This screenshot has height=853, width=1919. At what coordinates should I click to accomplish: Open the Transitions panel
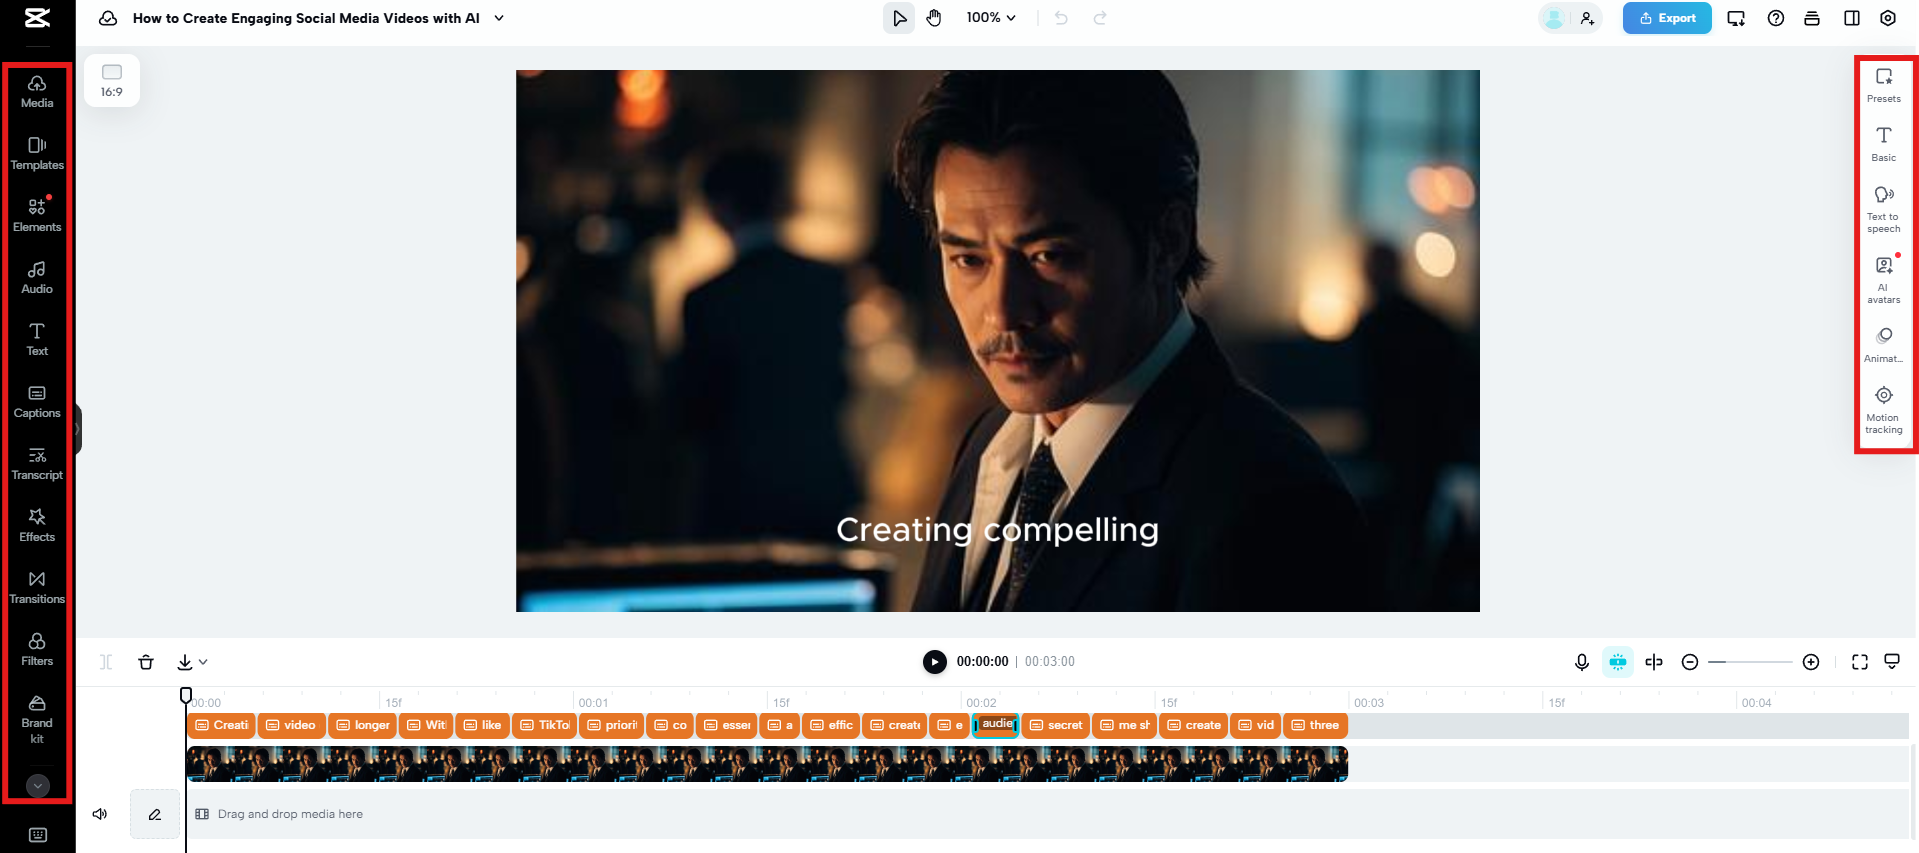pos(37,588)
